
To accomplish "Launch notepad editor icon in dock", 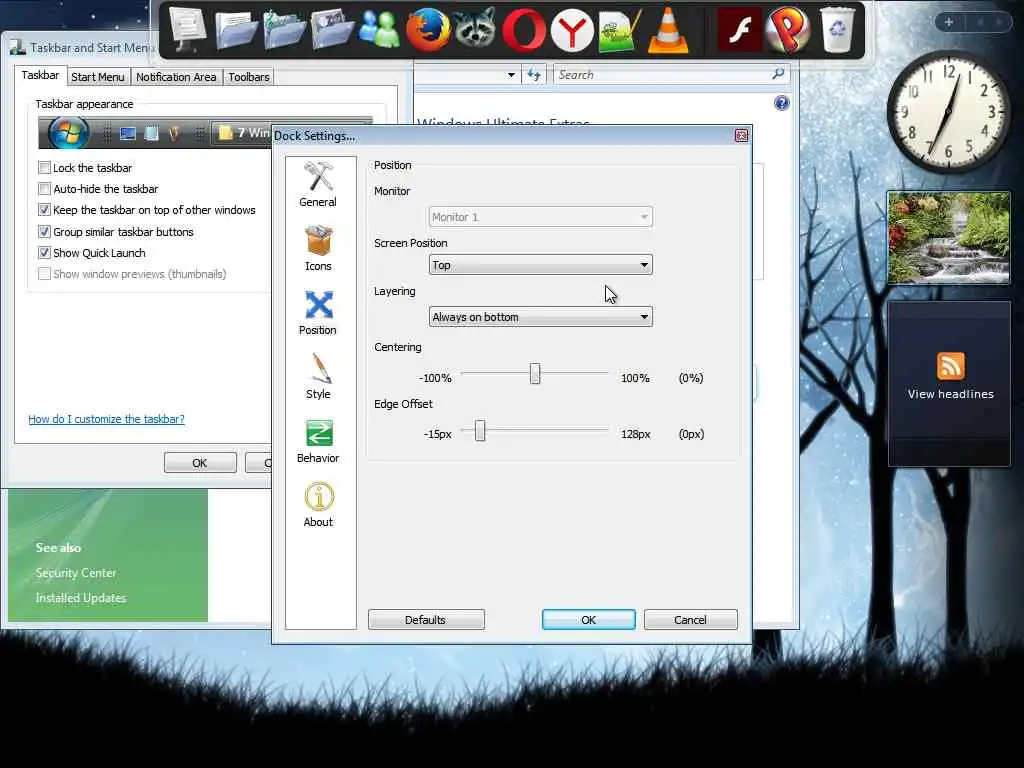I will tap(619, 30).
